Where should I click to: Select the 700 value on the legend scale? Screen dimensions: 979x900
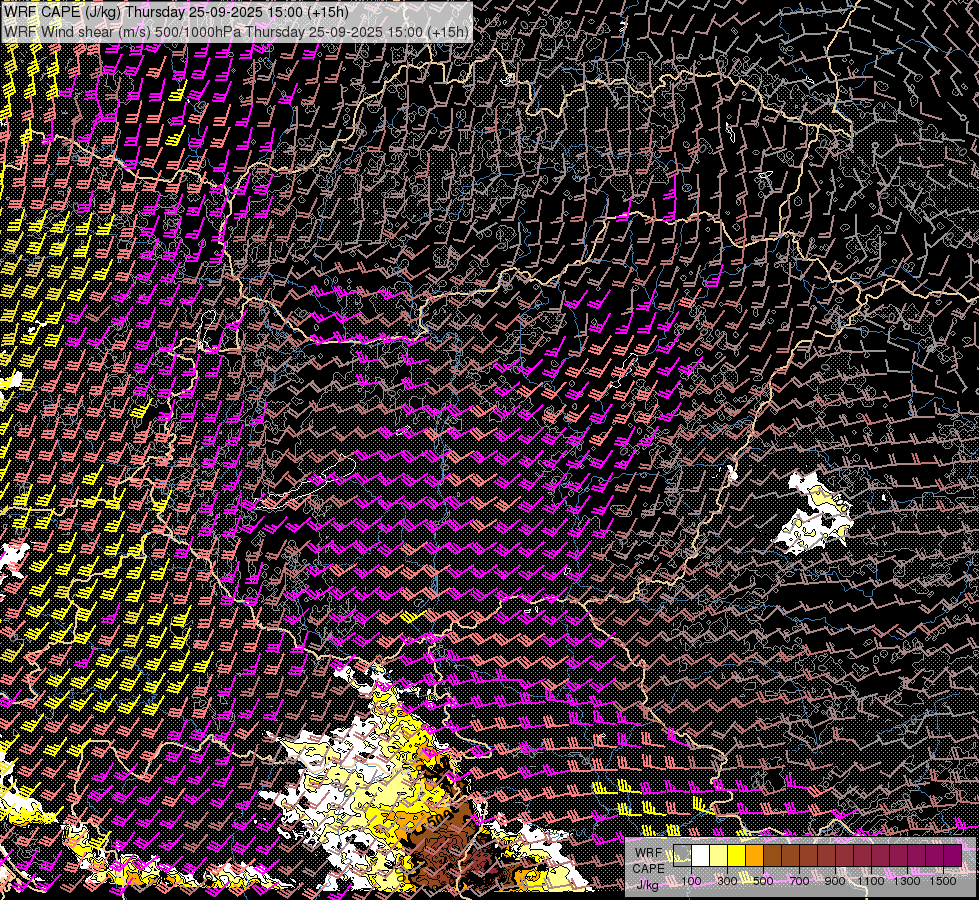[x=799, y=881]
